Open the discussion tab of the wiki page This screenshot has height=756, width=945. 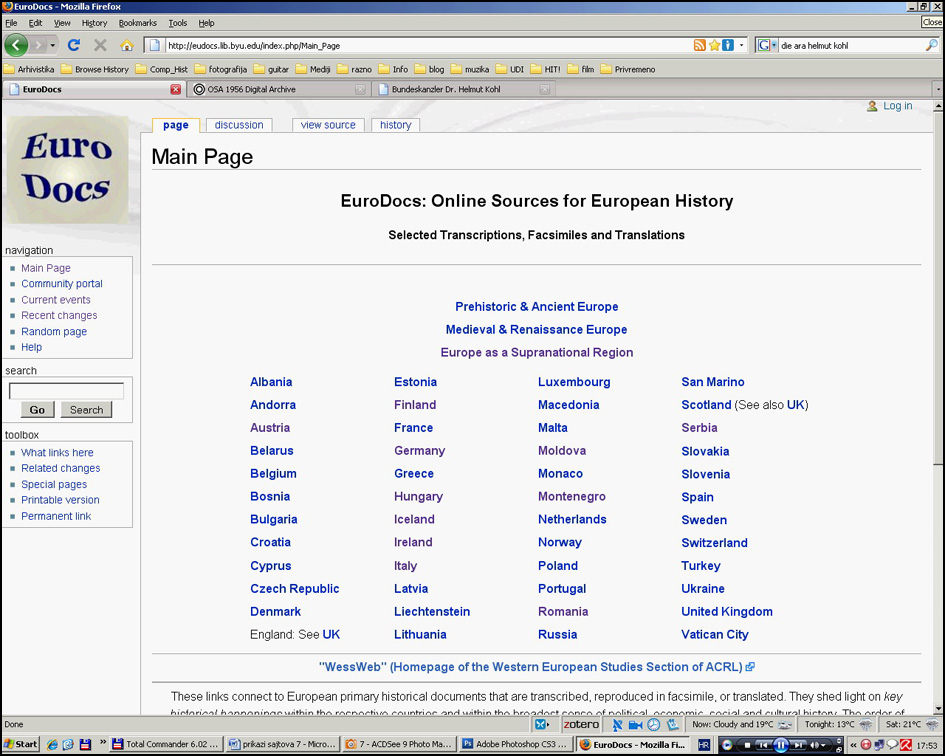coord(239,125)
